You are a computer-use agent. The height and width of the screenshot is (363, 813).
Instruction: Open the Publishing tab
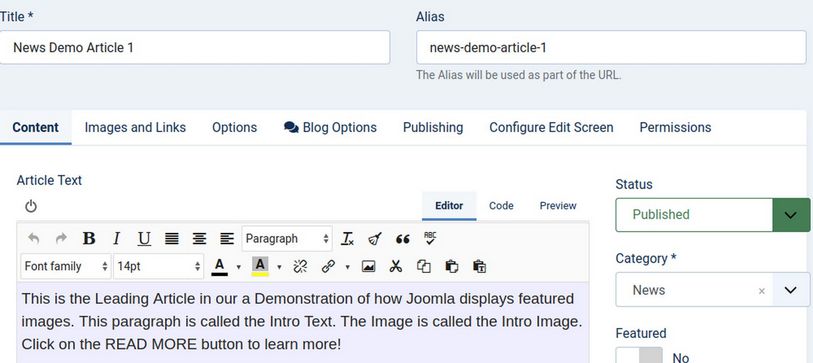(433, 128)
